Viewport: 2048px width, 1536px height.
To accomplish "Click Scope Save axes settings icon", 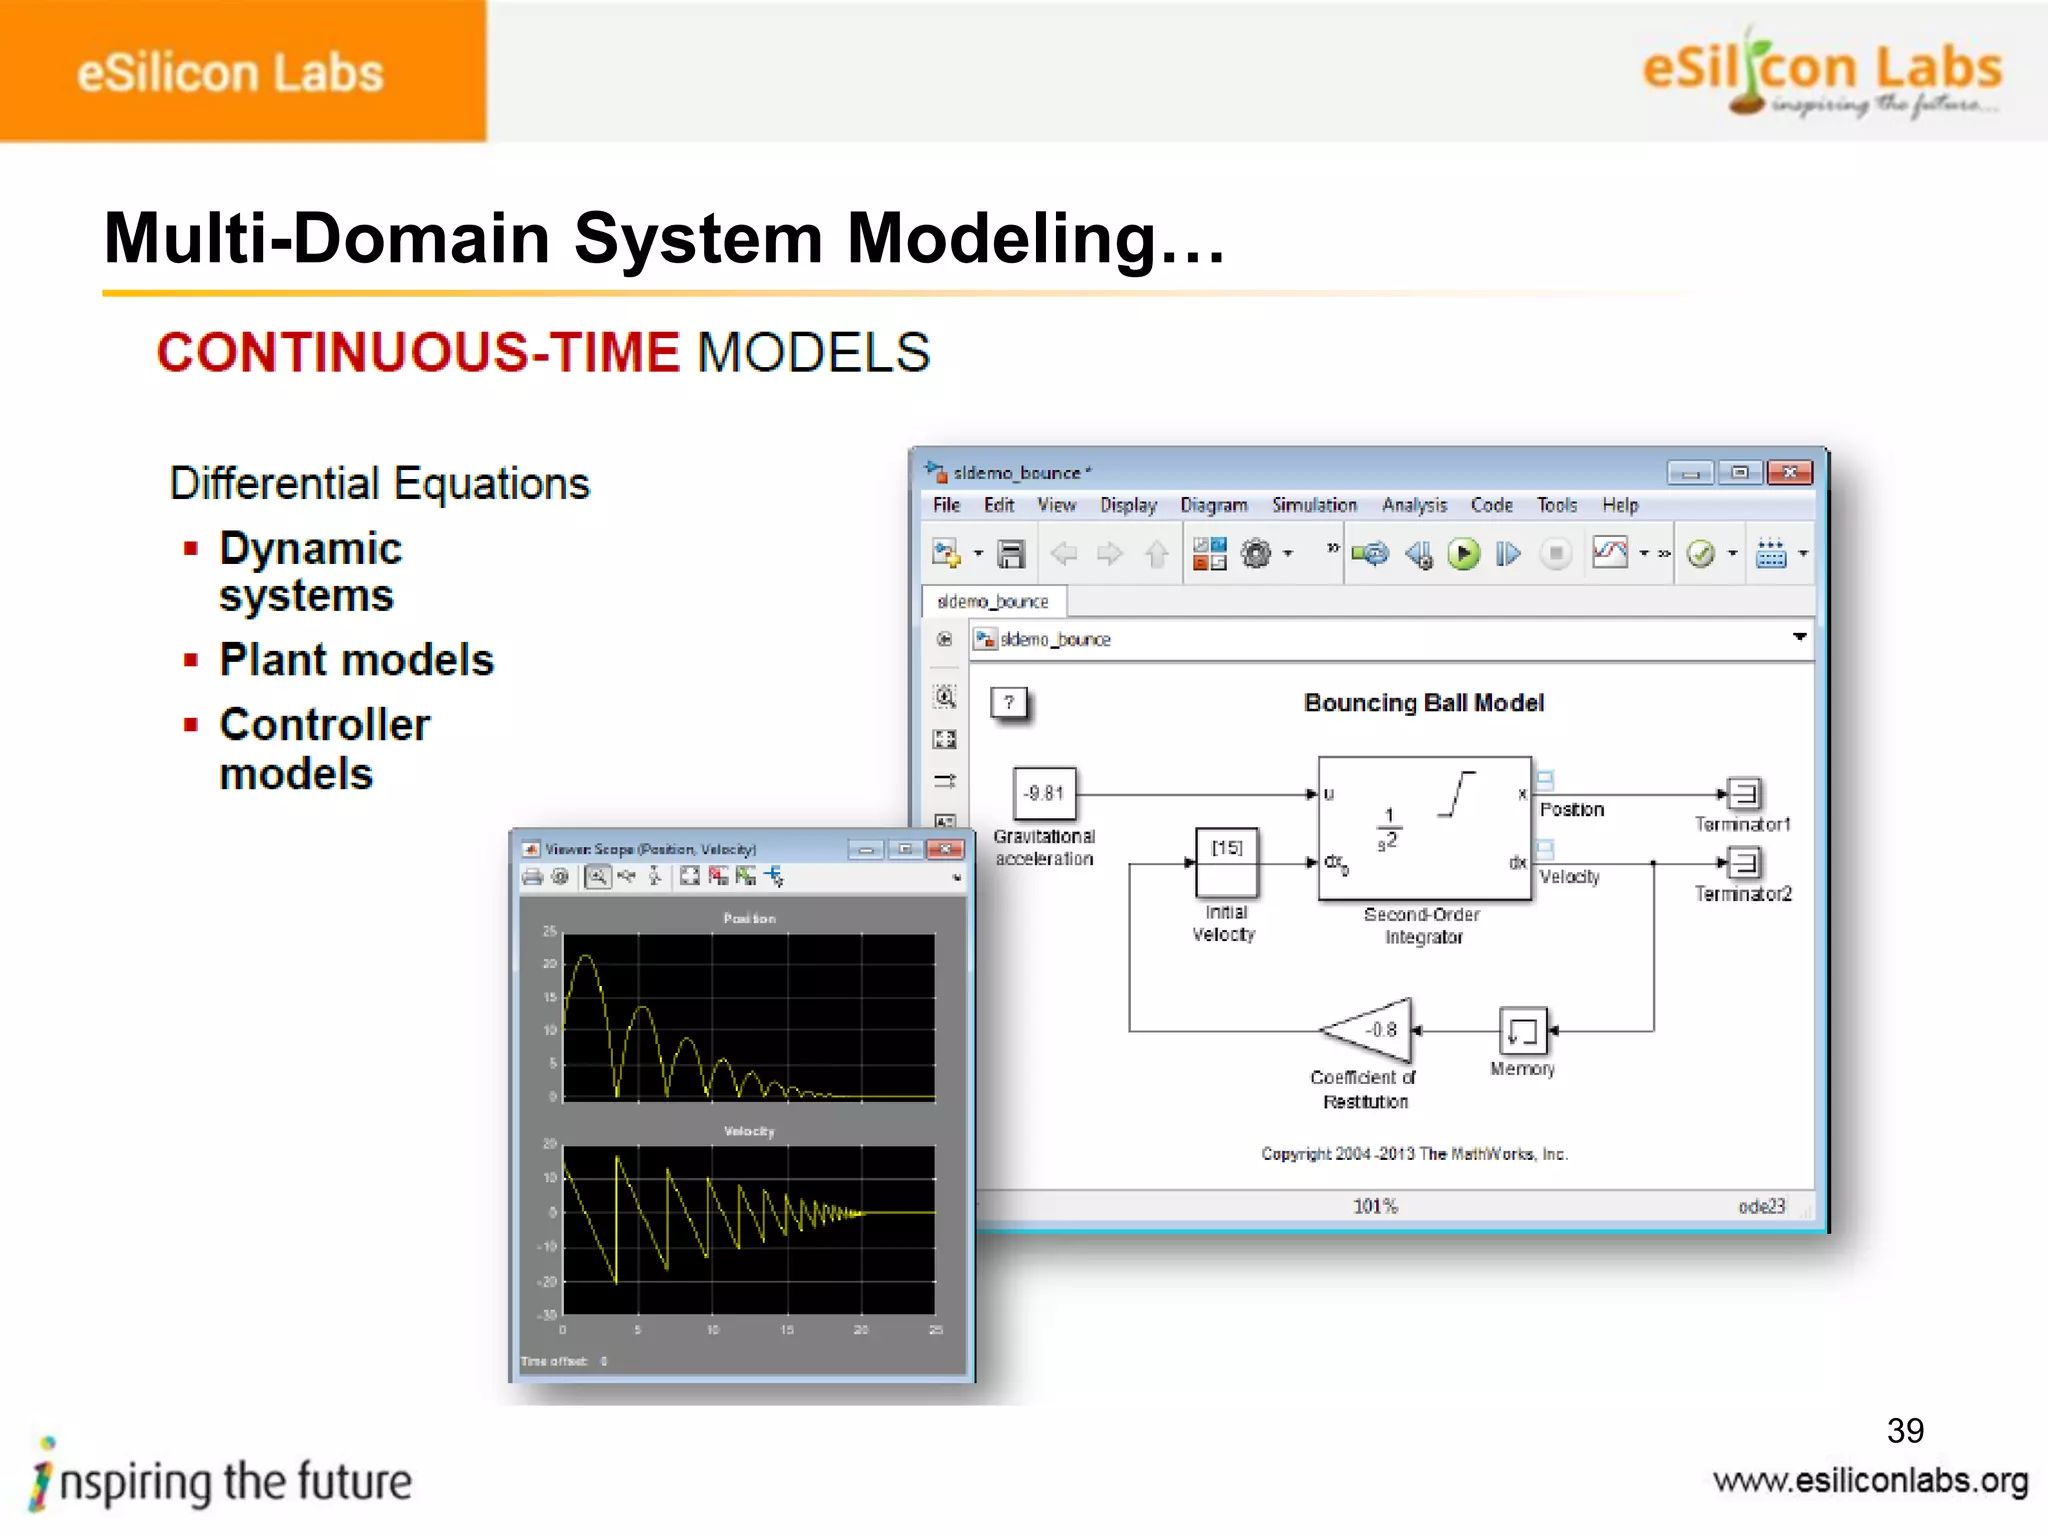I will [718, 877].
